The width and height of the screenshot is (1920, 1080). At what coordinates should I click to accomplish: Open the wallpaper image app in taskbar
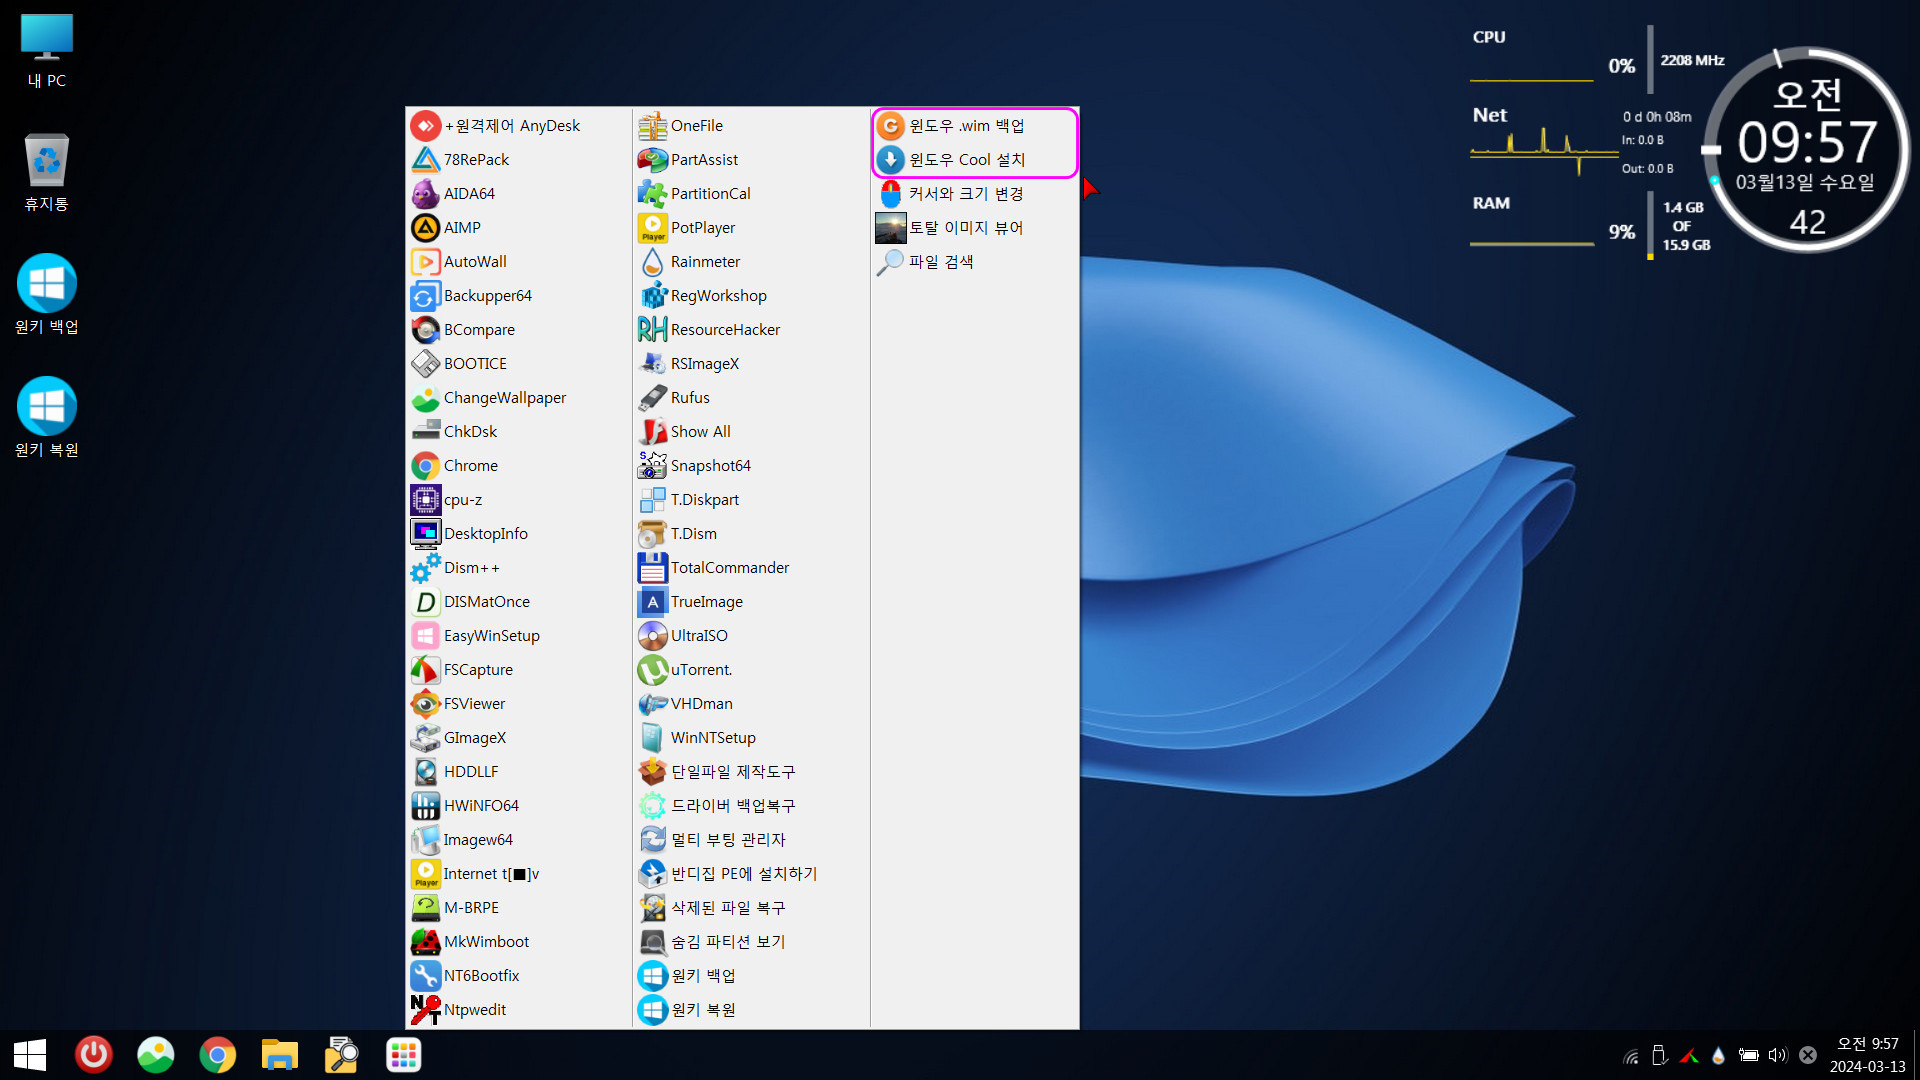click(156, 1055)
